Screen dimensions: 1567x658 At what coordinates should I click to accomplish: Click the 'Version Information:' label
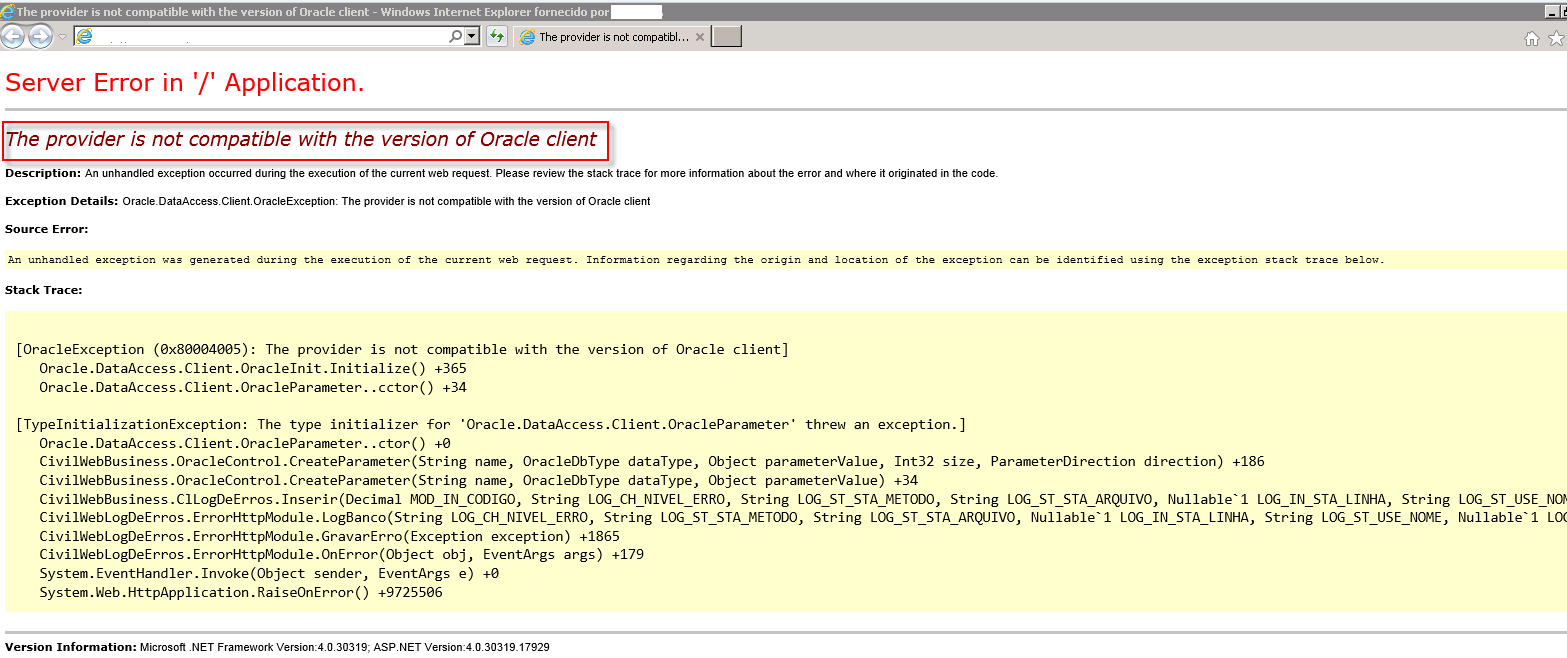(x=71, y=647)
